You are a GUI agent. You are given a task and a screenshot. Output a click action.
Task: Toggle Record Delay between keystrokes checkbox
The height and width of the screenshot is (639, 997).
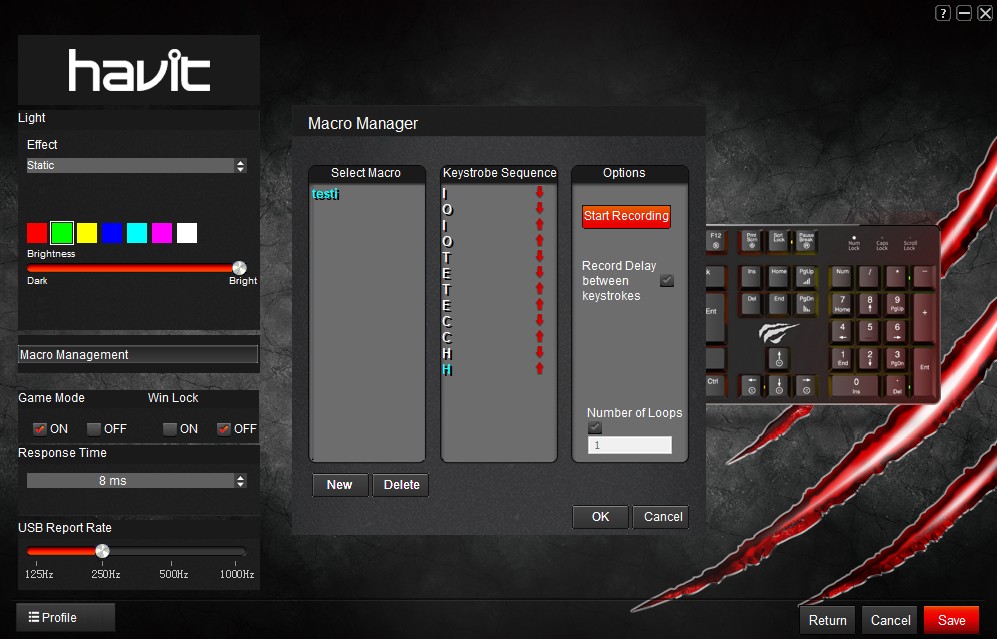[667, 281]
